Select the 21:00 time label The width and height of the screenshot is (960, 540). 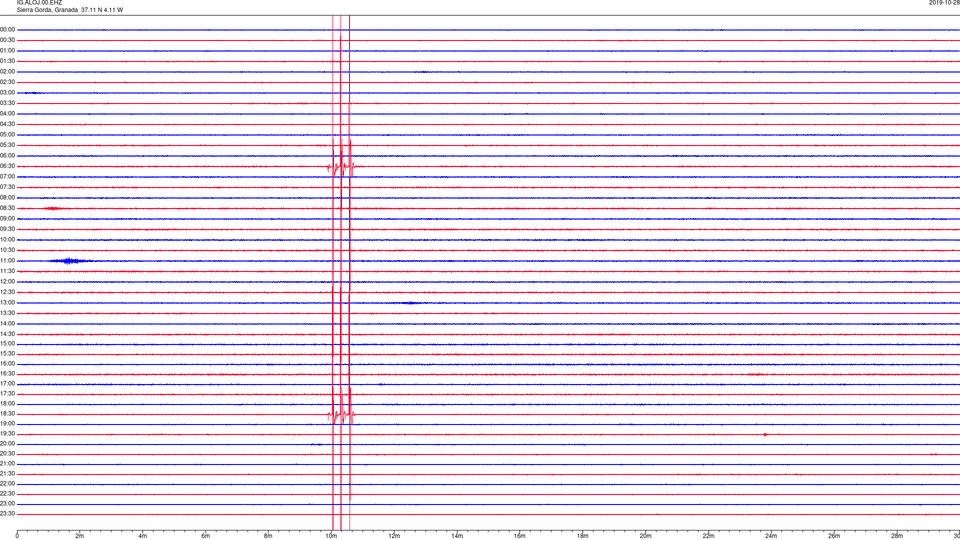click(7, 464)
